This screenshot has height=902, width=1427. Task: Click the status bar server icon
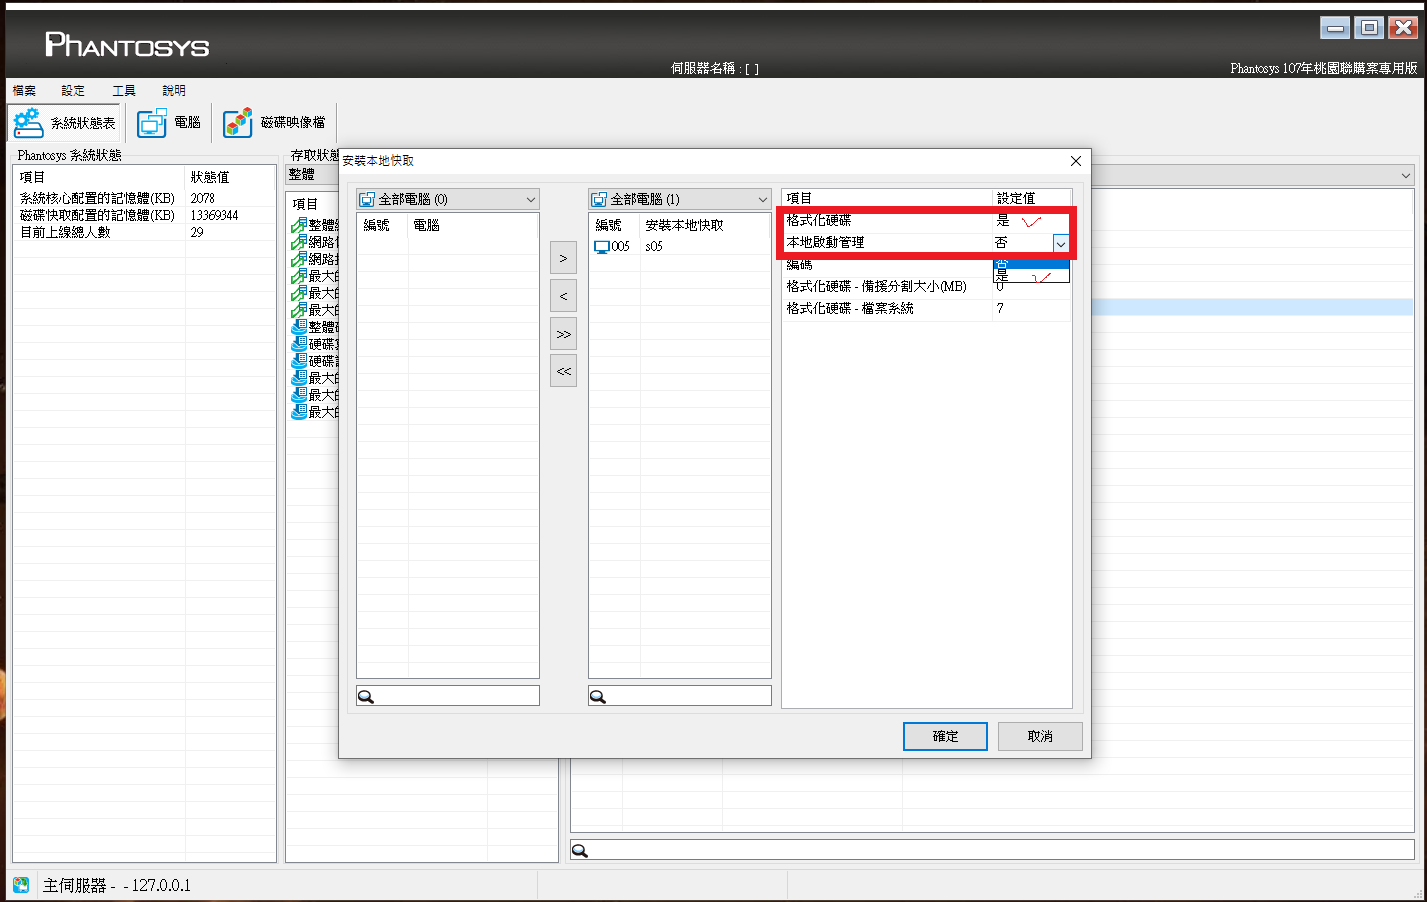[21, 885]
